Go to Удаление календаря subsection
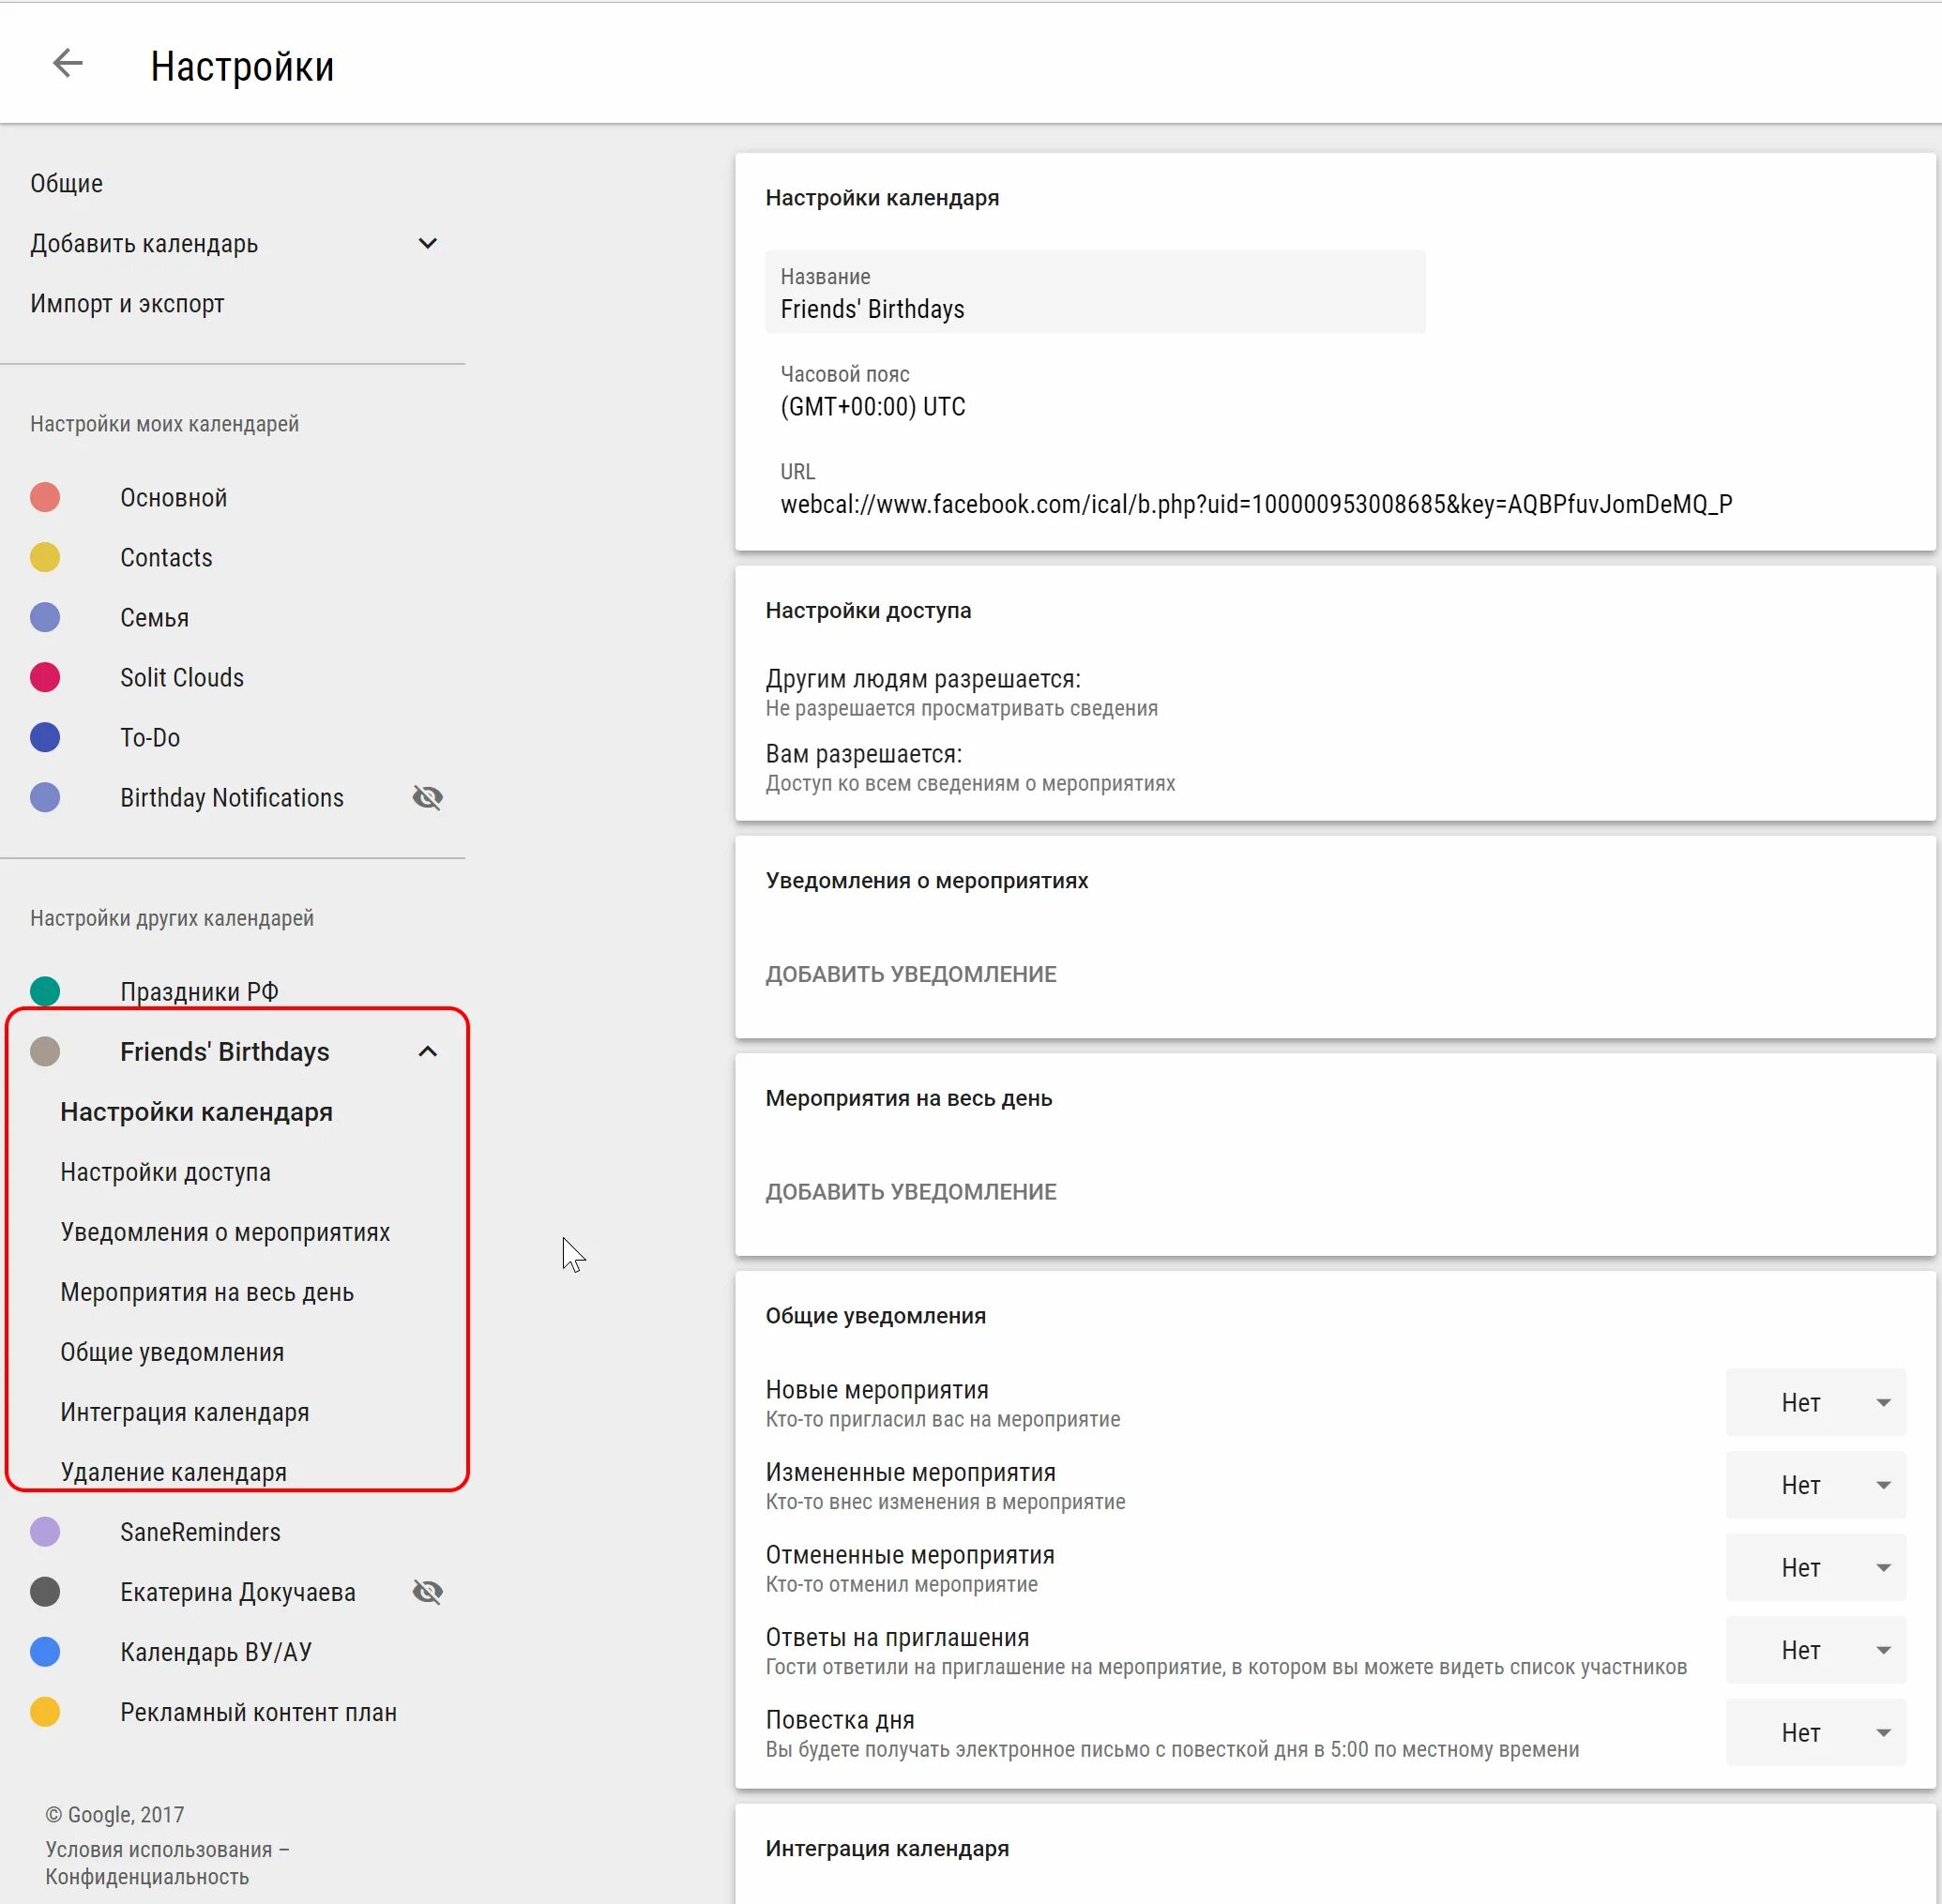1942x1904 pixels. [173, 1471]
